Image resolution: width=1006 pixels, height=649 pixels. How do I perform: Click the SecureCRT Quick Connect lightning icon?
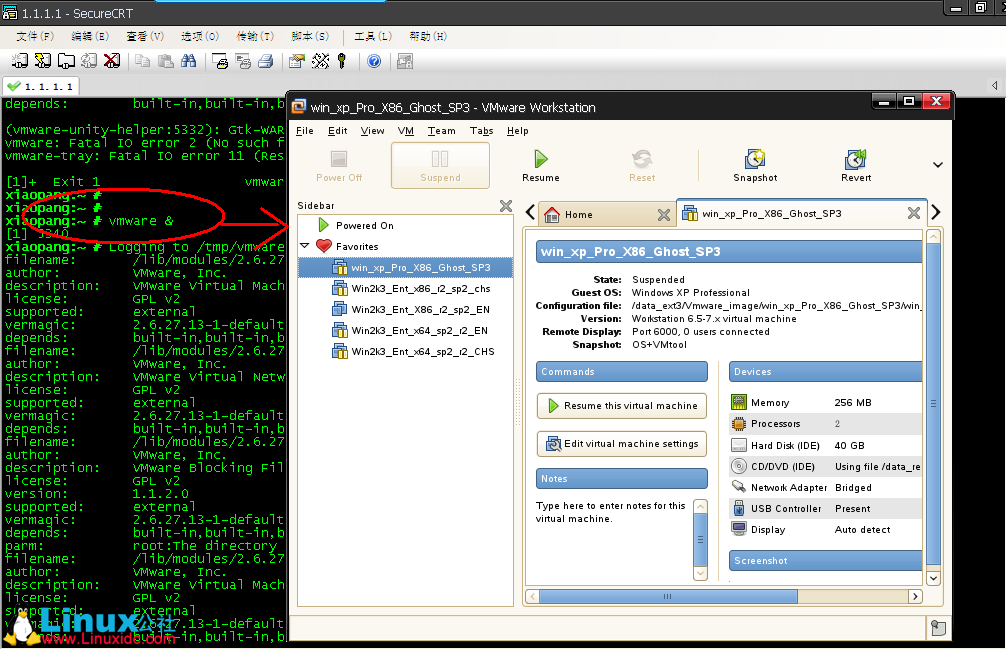[x=43, y=61]
